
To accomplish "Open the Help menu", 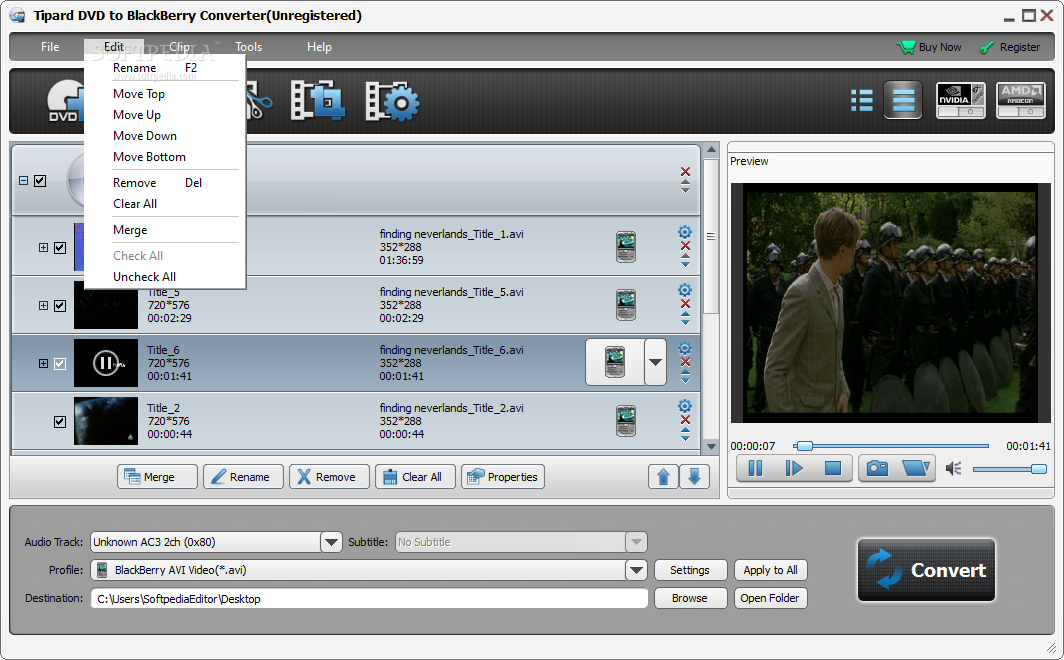I will click(x=319, y=47).
